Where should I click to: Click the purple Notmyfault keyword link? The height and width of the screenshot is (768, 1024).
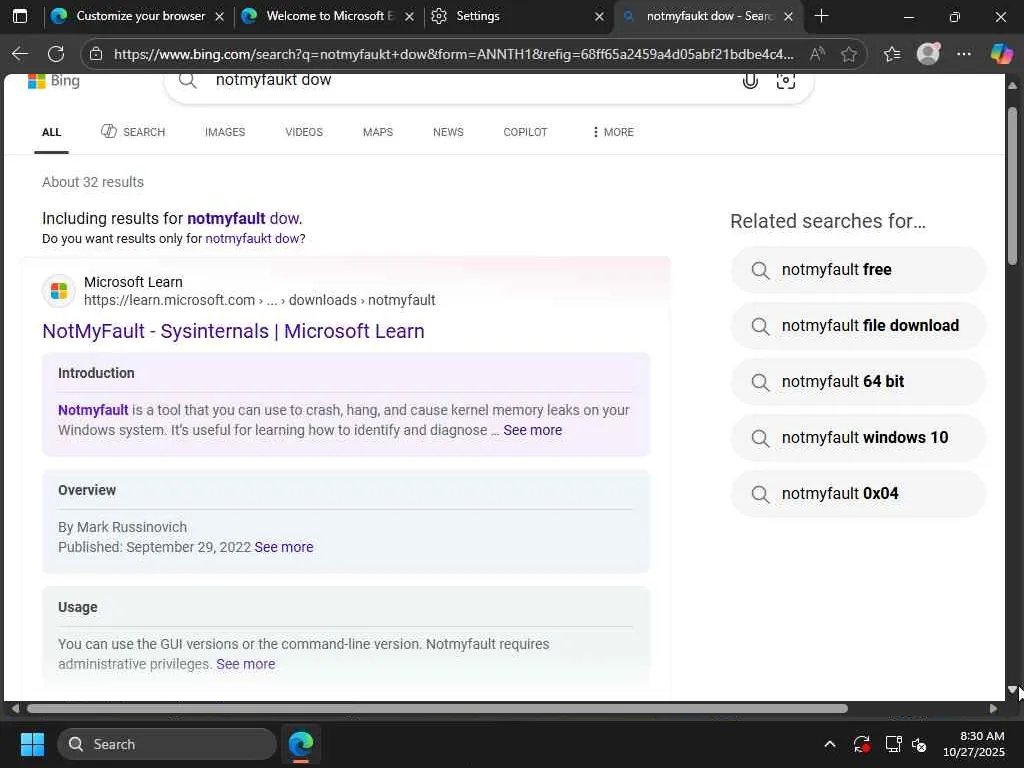[x=93, y=410]
